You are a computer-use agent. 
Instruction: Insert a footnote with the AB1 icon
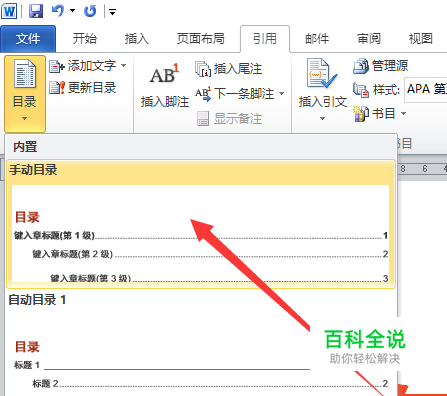[x=164, y=74]
